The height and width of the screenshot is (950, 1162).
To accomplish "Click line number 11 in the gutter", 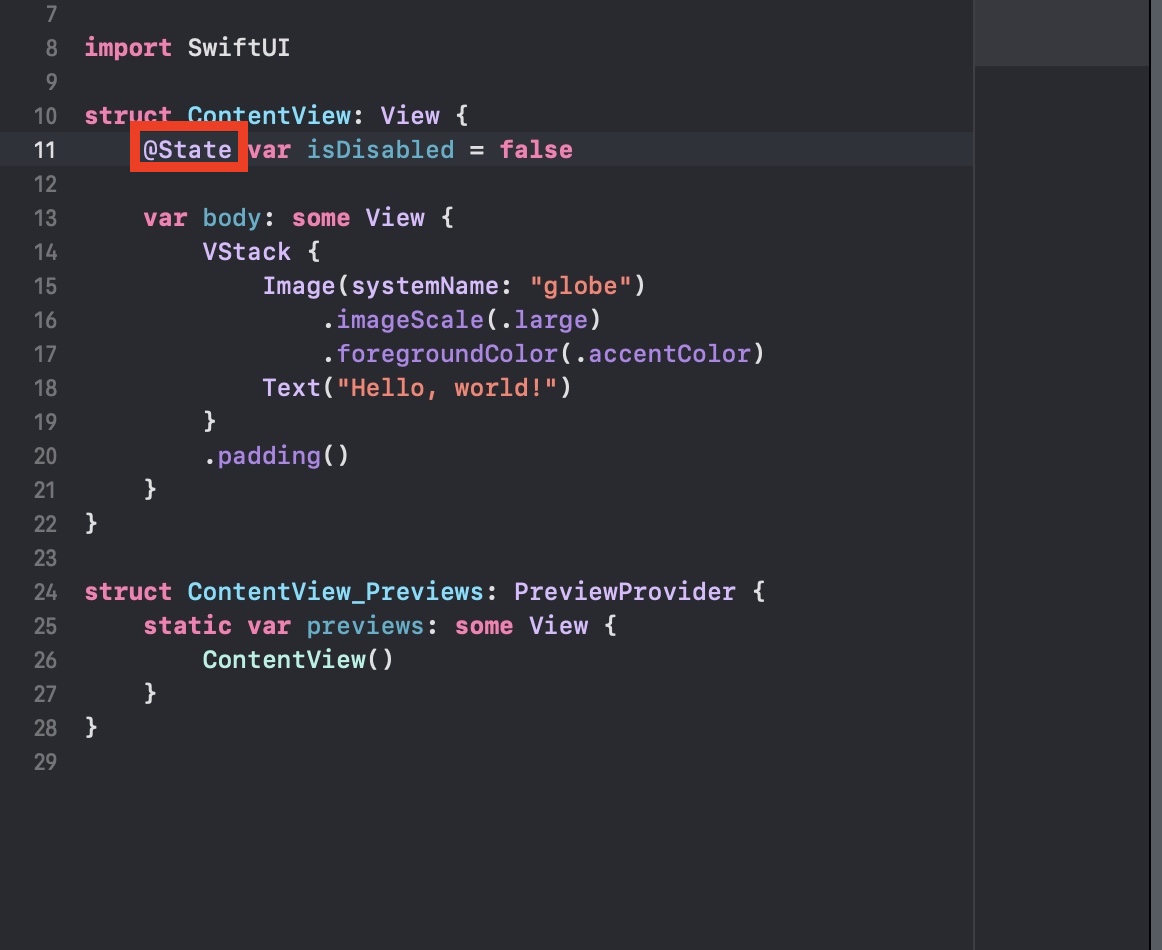I will pyautogui.click(x=45, y=150).
